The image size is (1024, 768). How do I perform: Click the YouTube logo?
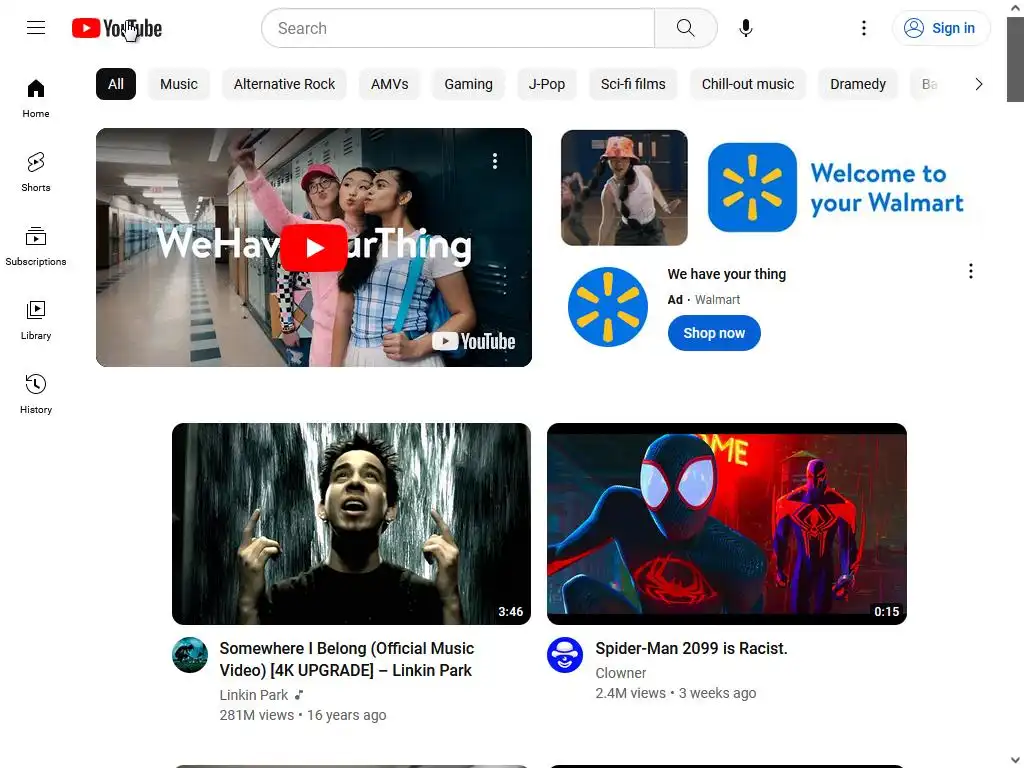[x=117, y=28]
